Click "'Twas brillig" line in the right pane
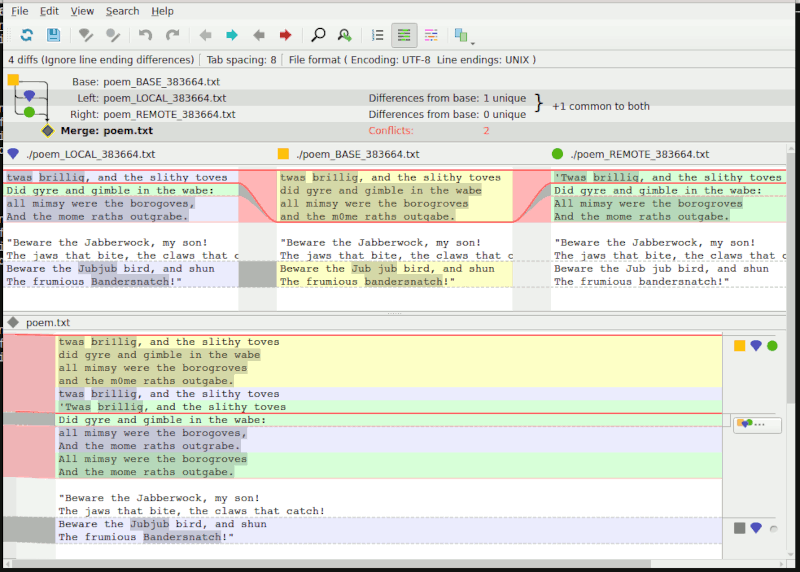This screenshot has width=800, height=572. click(x=668, y=177)
